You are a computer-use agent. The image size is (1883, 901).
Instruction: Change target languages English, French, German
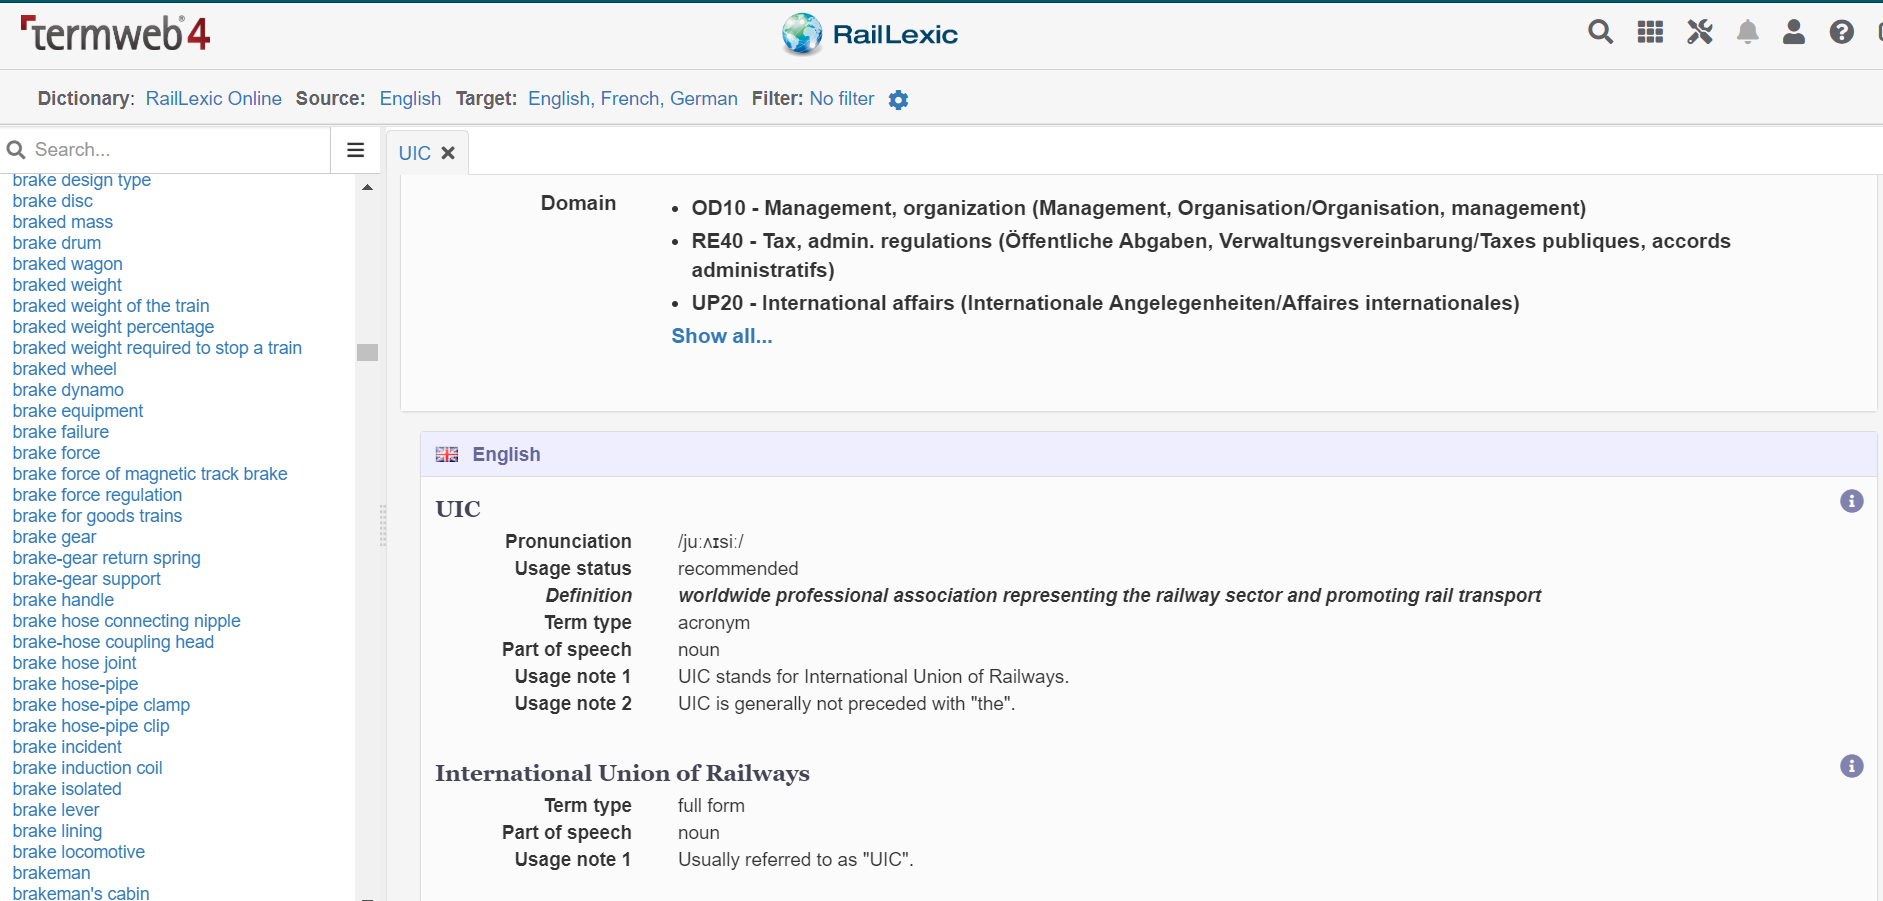[x=633, y=99]
